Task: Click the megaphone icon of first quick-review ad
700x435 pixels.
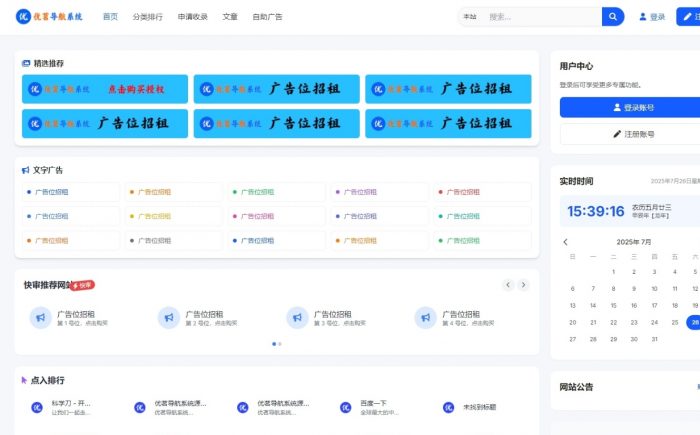Action: point(41,317)
